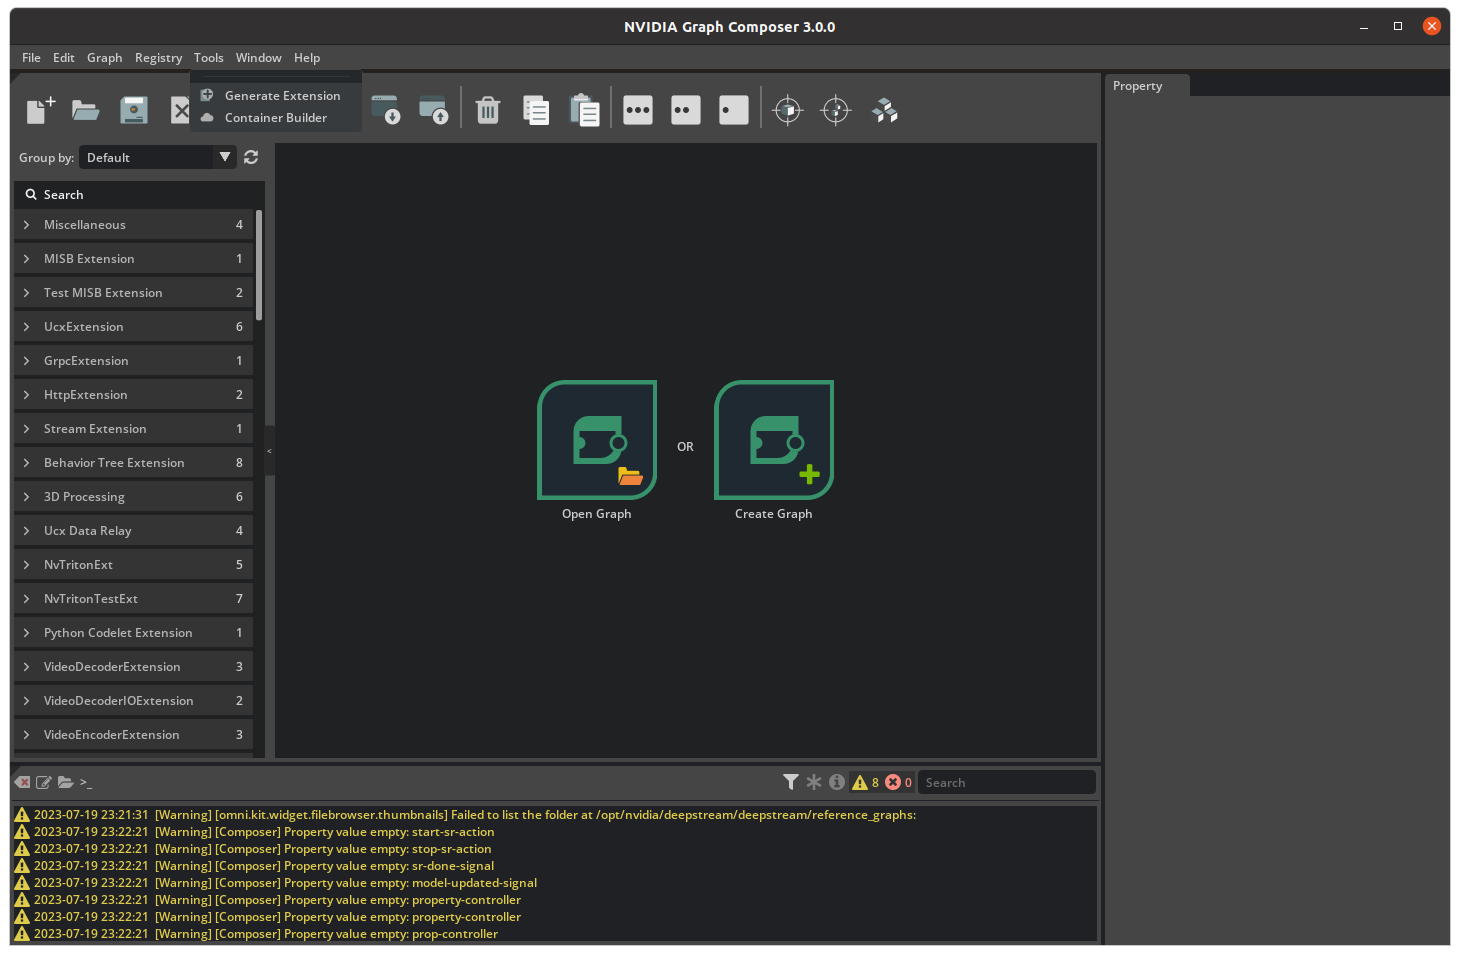Viewport: 1460px width, 955px height.
Task: Click the component Search field
Action: tap(140, 195)
